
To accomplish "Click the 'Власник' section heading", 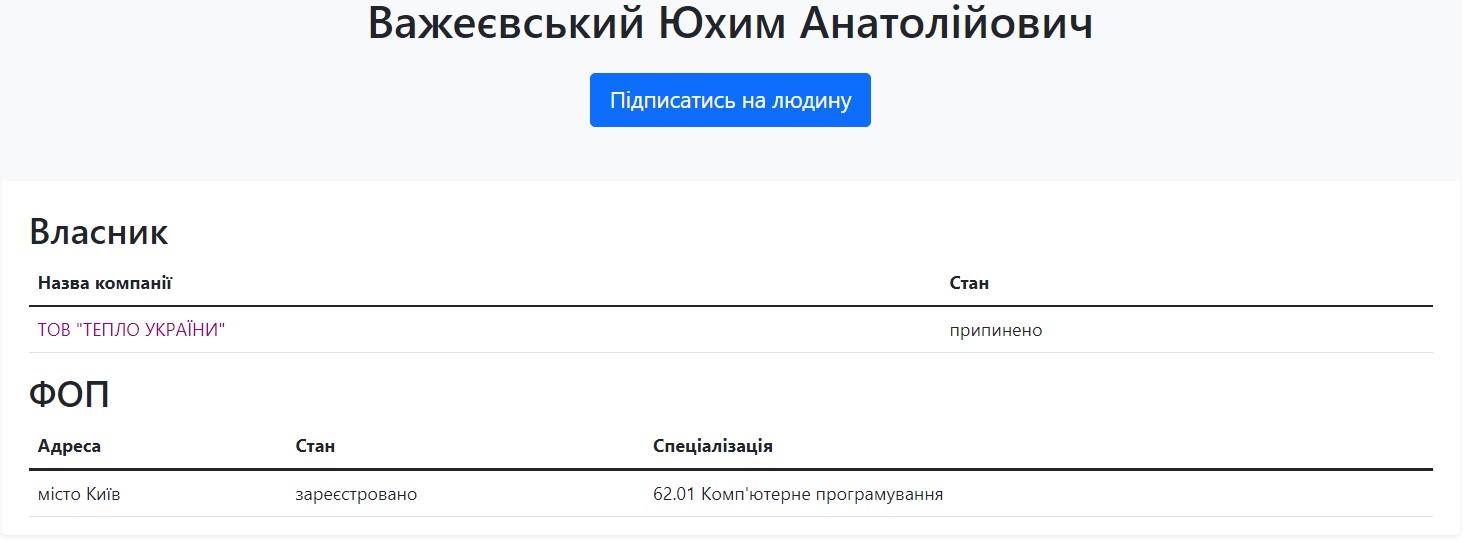I will coord(99,232).
